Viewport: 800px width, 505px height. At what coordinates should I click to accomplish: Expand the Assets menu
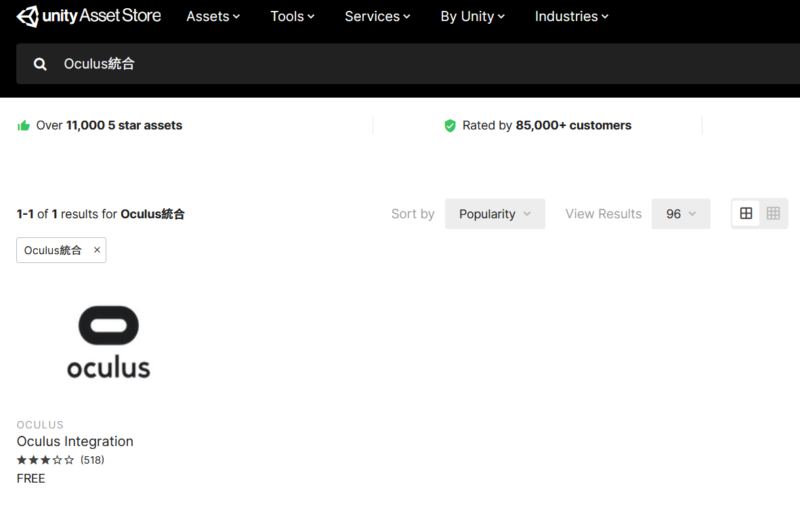(x=213, y=16)
